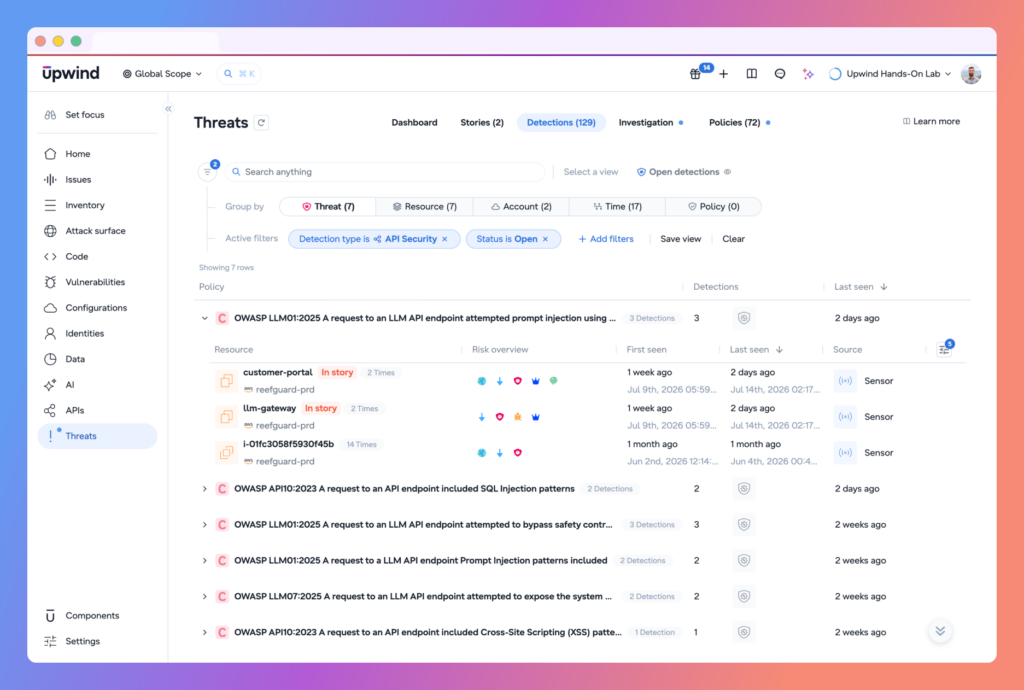Click Save view

click(680, 239)
